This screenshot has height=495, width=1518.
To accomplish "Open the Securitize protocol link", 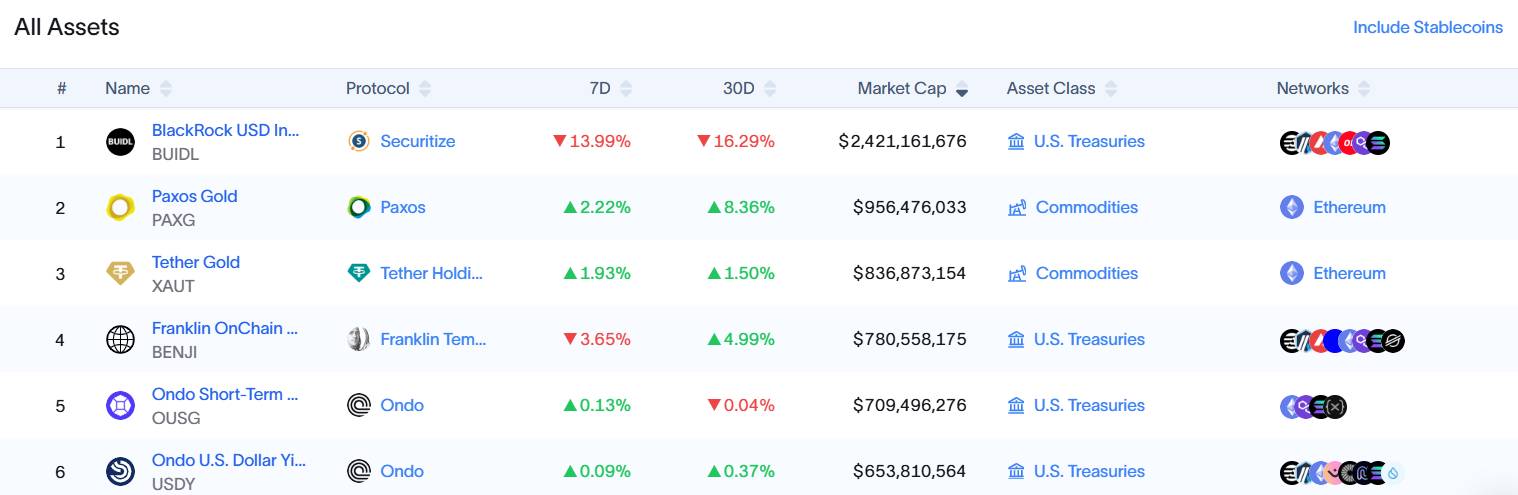I will (417, 141).
